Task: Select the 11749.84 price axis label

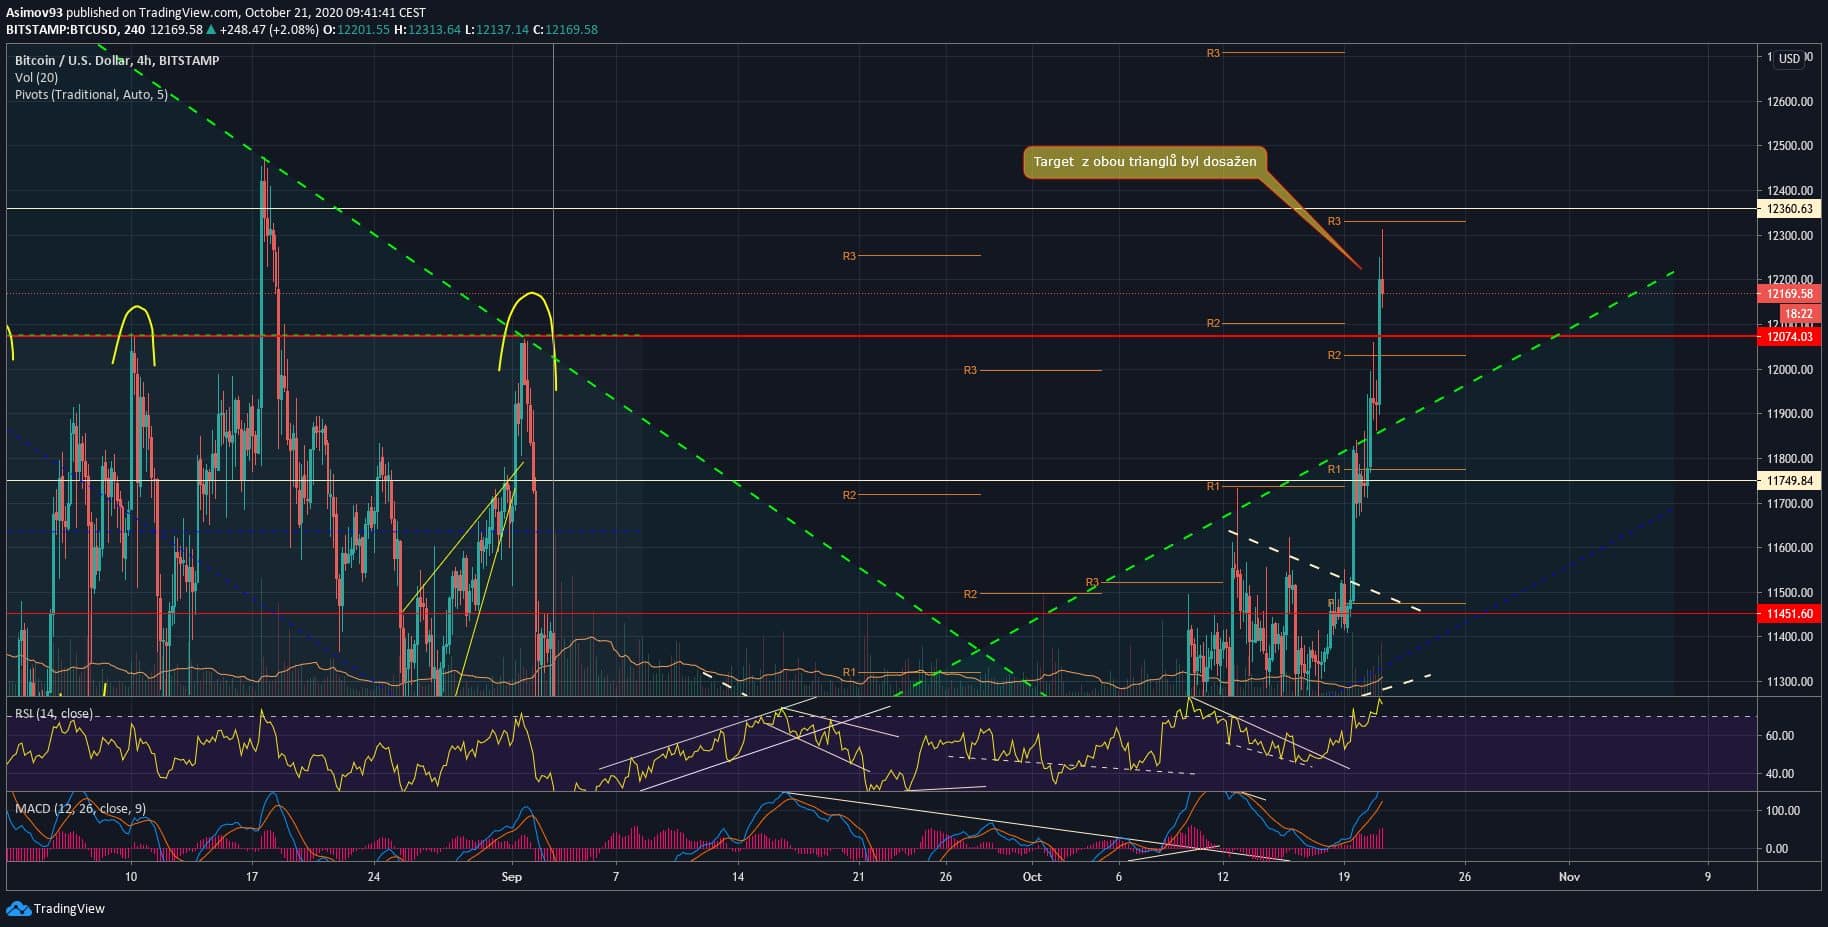Action: [1789, 481]
